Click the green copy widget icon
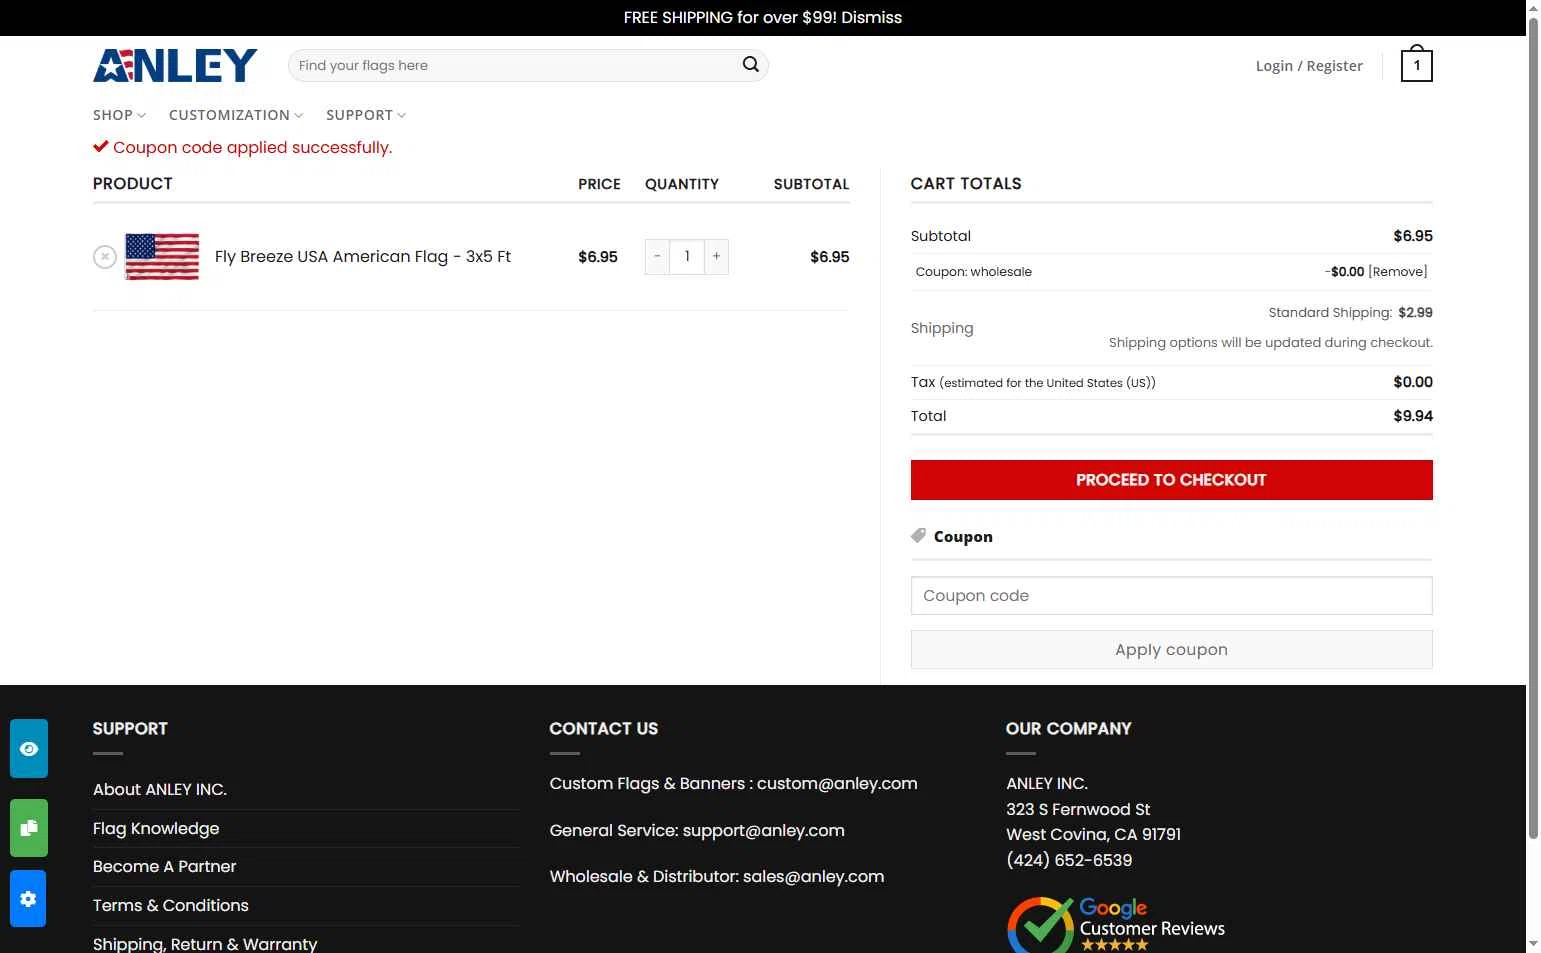The width and height of the screenshot is (1541, 953). tap(29, 828)
